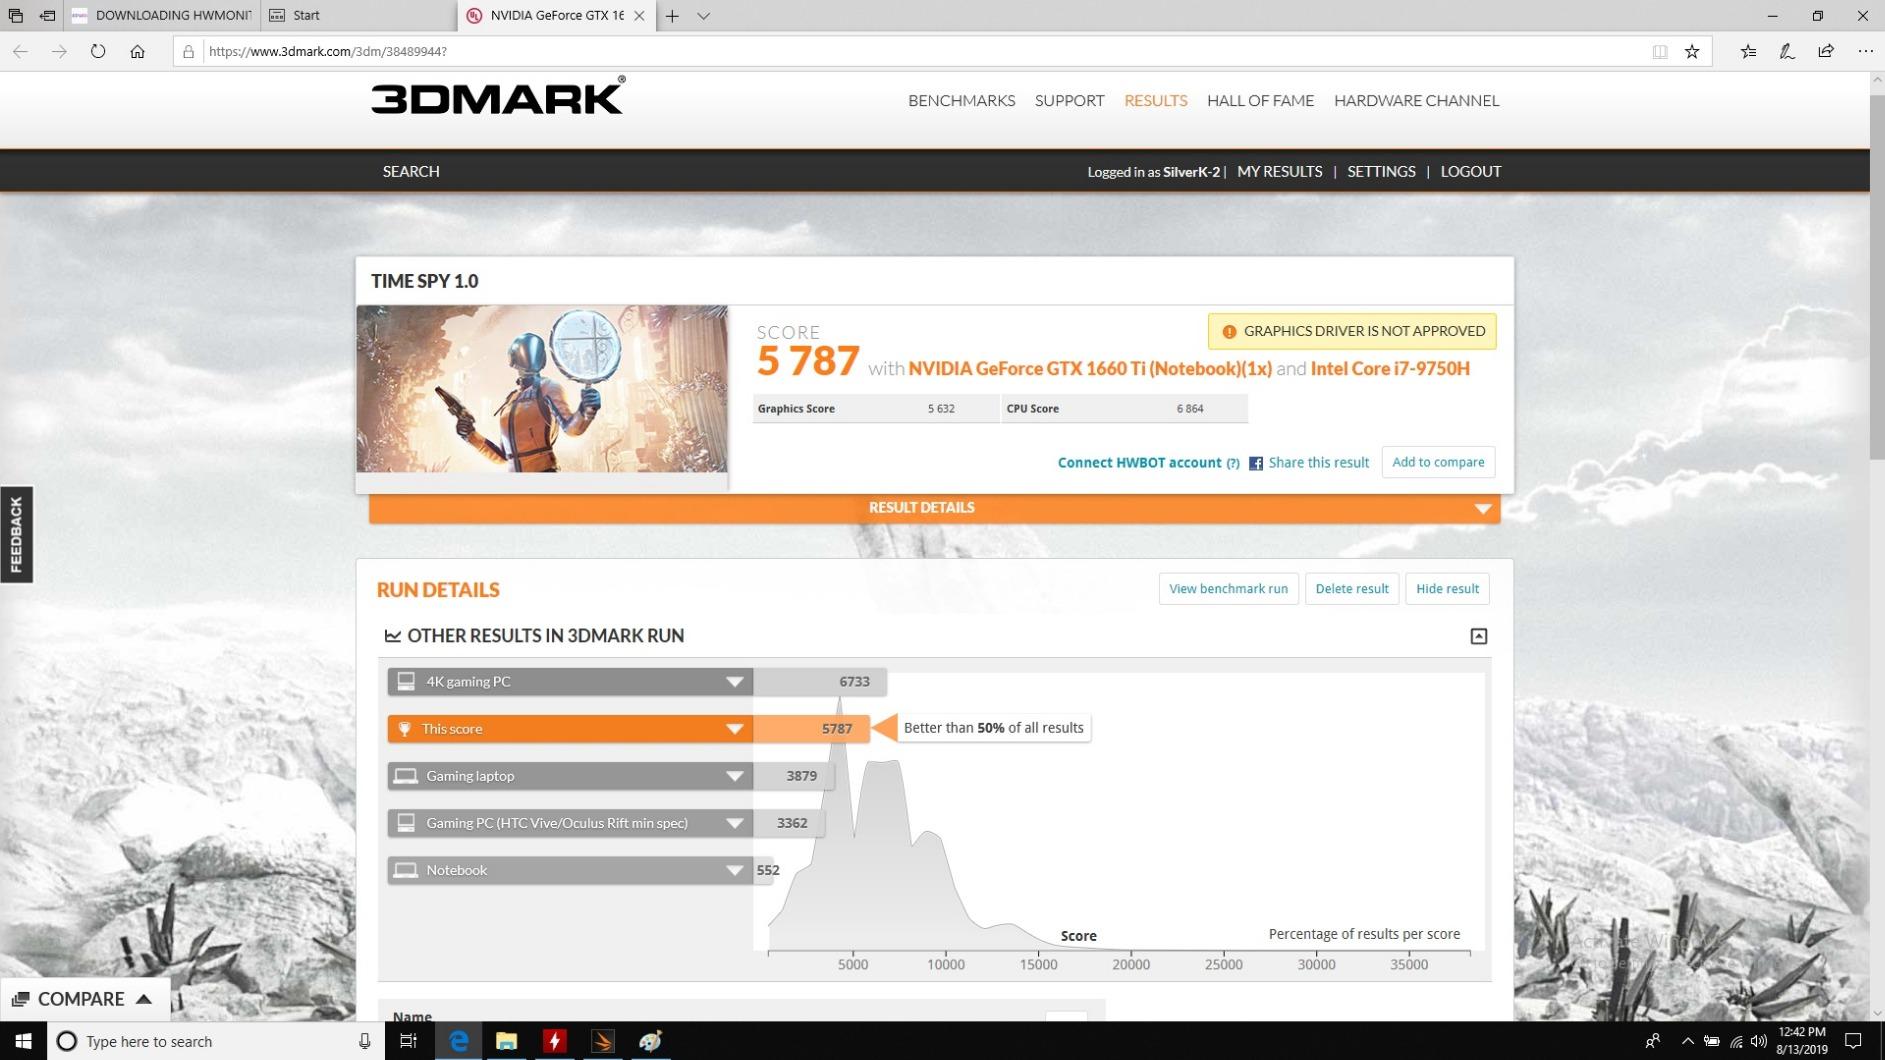Open My Results page
This screenshot has width=1885, height=1060.
point(1279,171)
